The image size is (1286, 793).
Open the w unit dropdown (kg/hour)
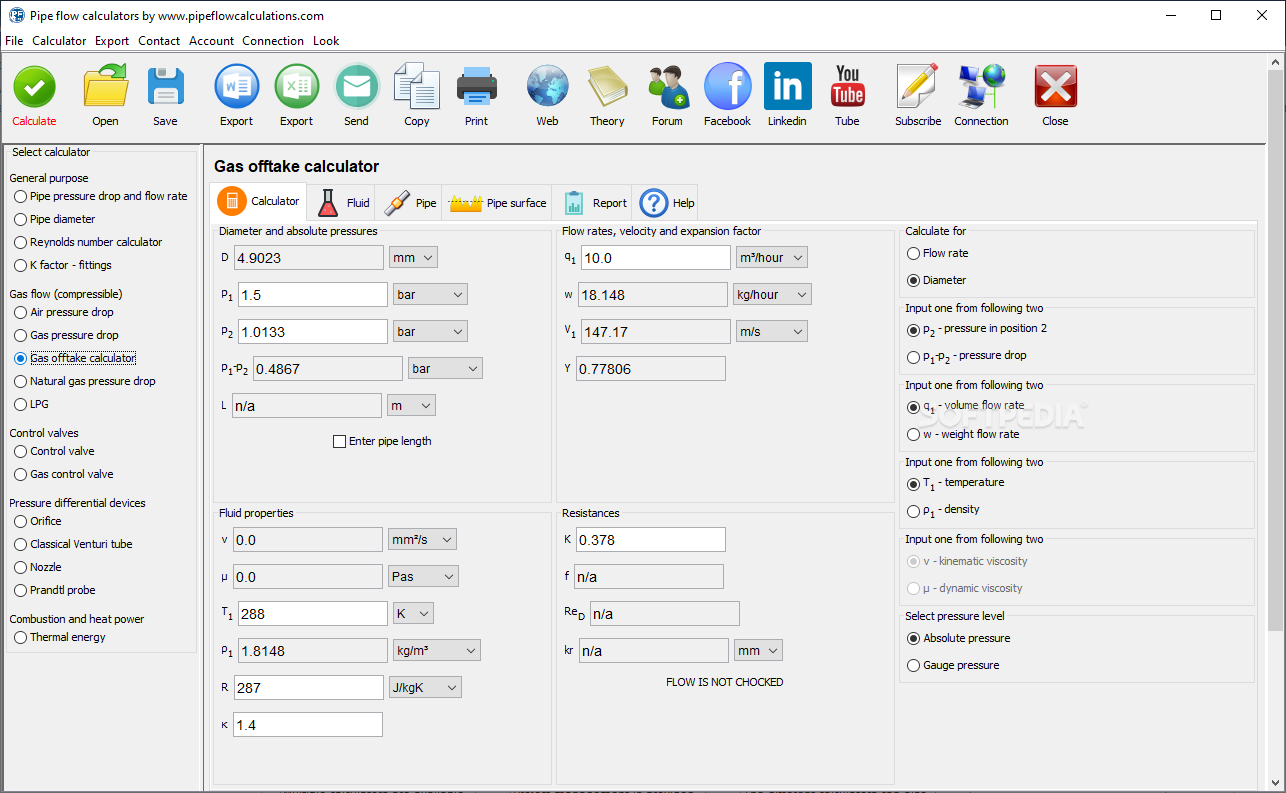click(x=771, y=295)
